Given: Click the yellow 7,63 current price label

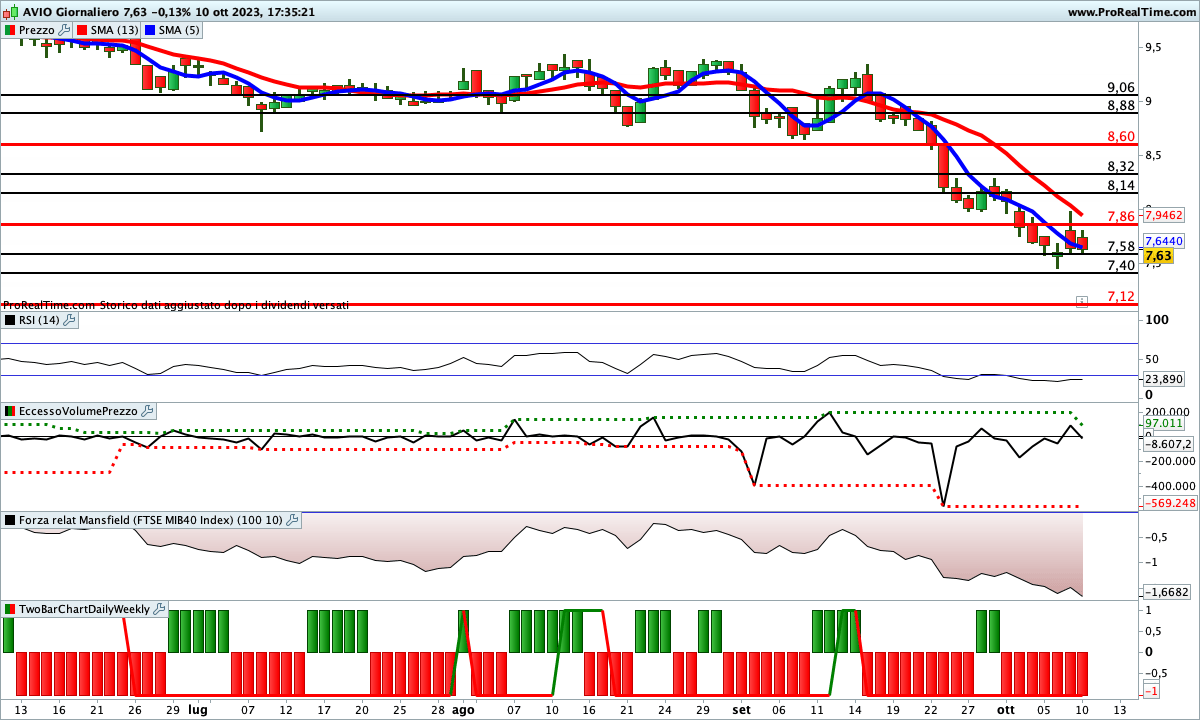Looking at the screenshot, I should [1158, 256].
